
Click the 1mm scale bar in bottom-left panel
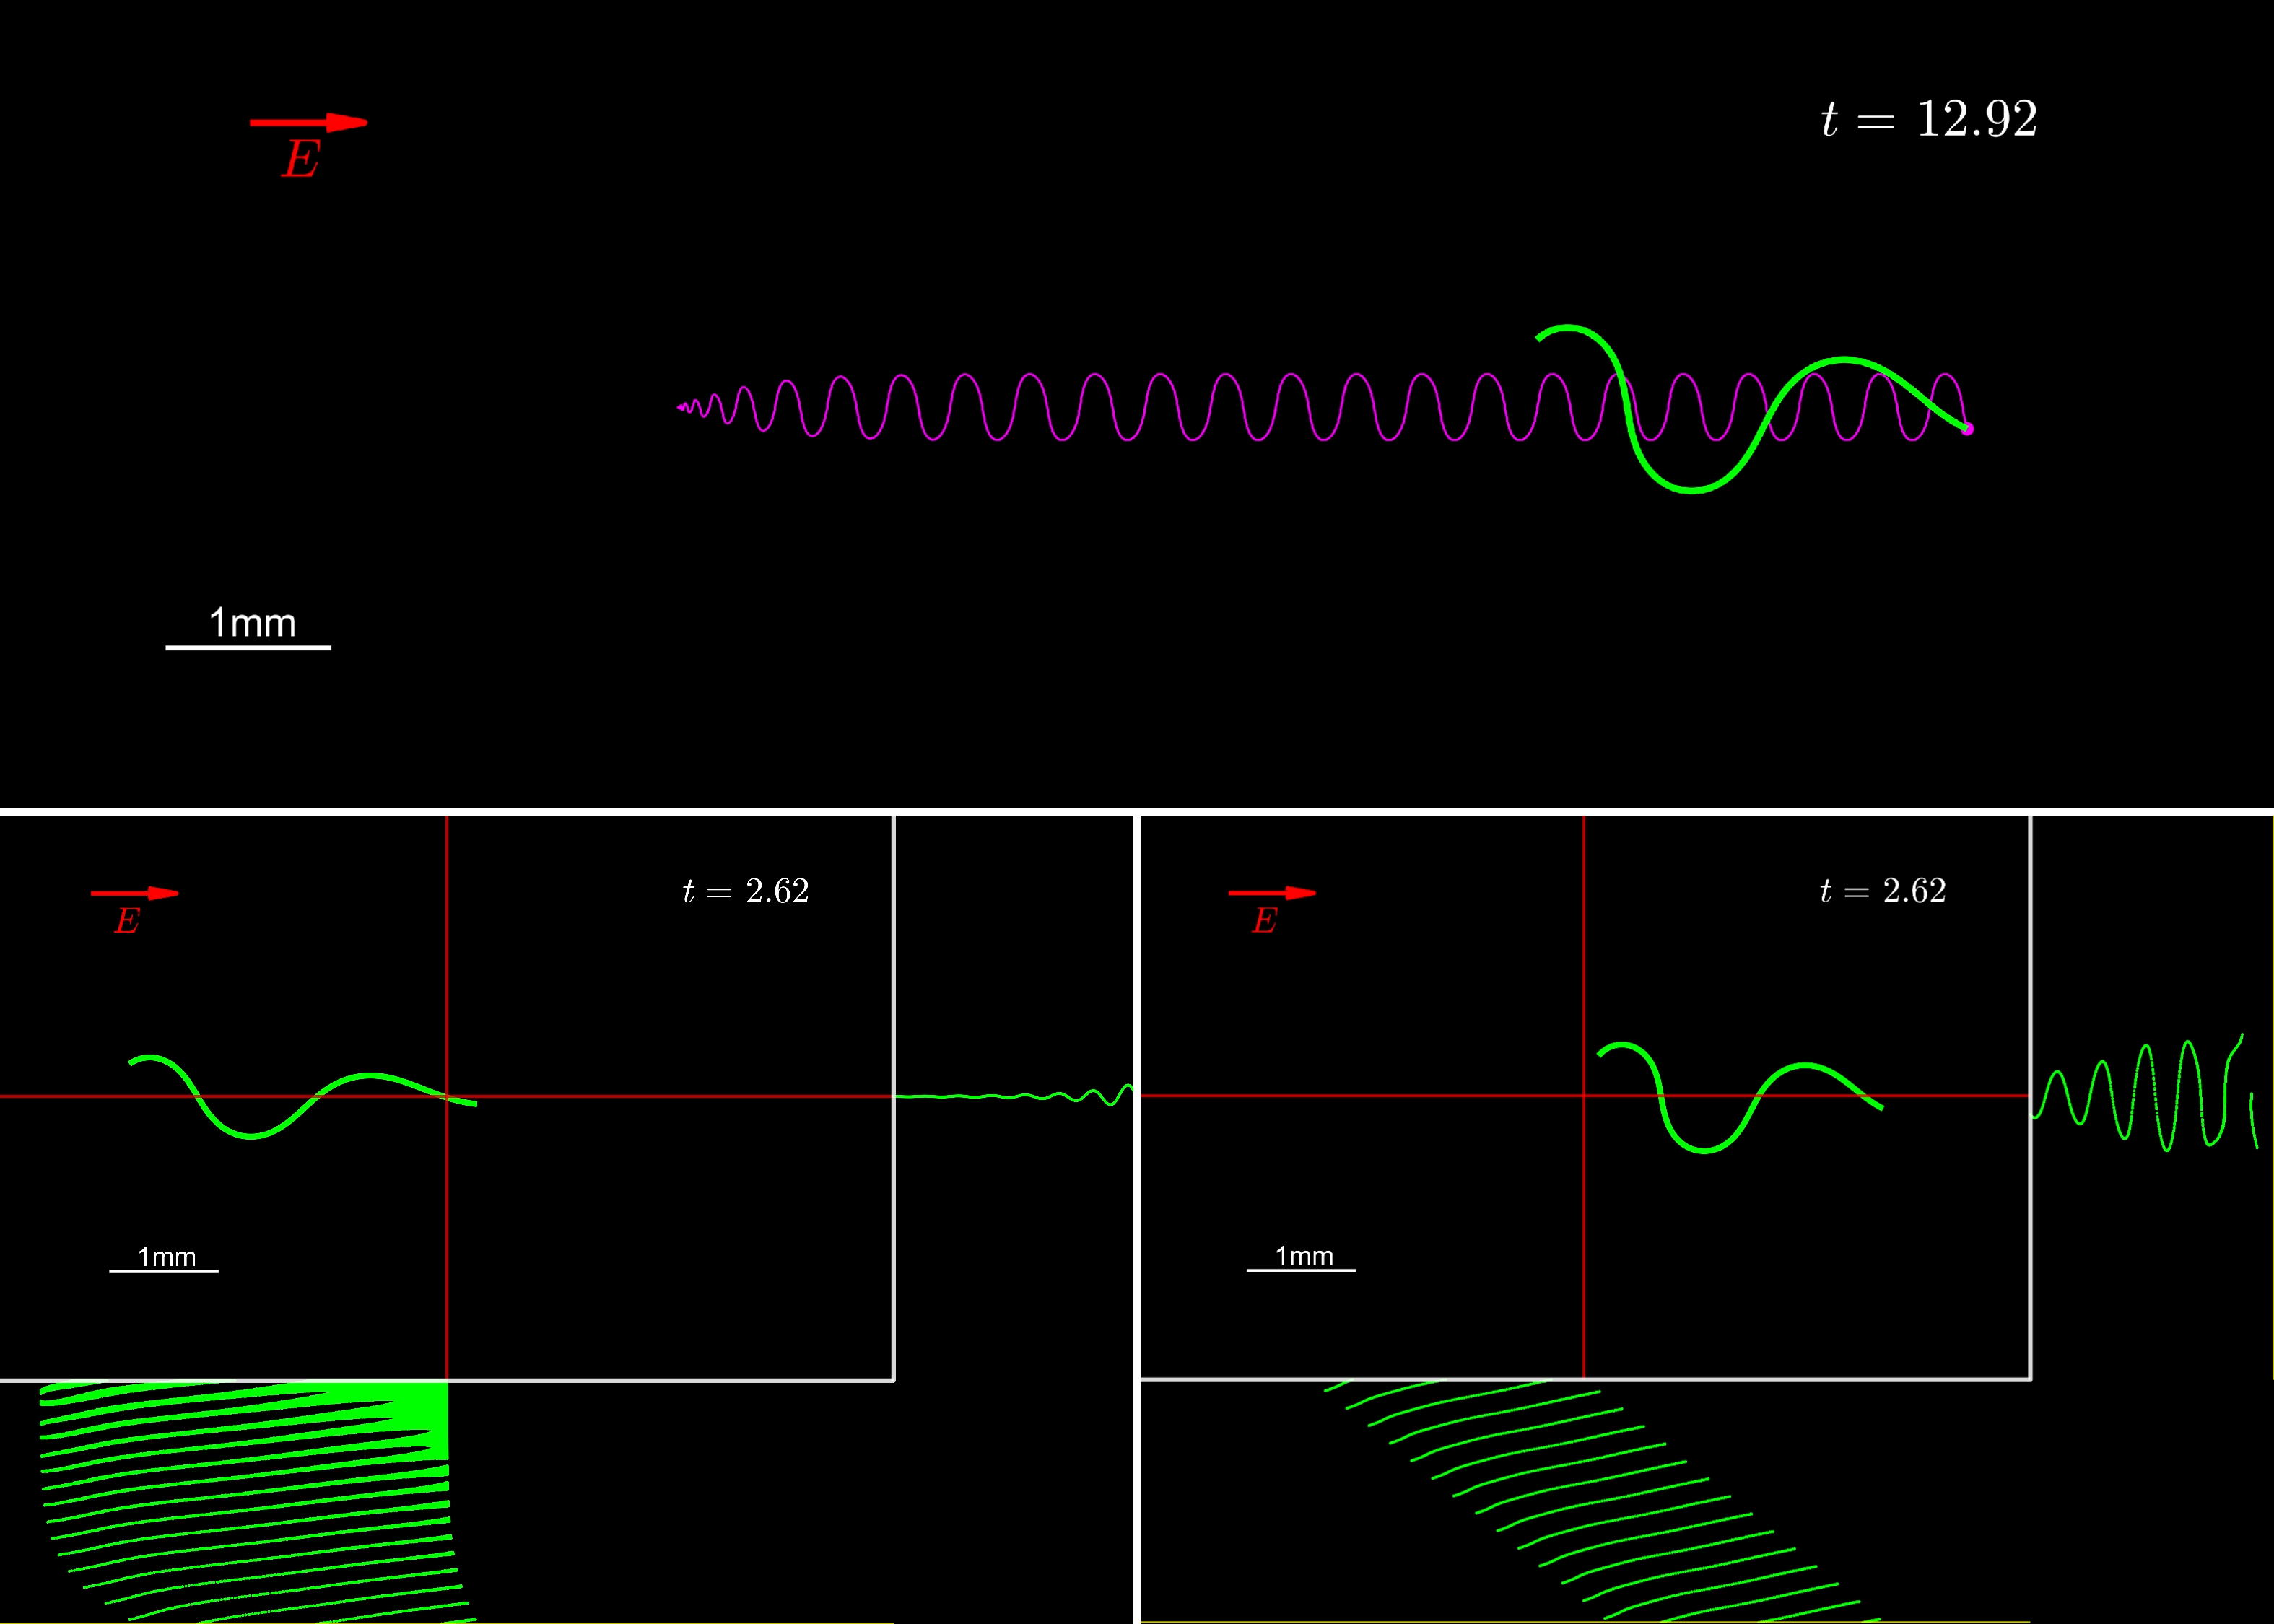click(164, 1270)
